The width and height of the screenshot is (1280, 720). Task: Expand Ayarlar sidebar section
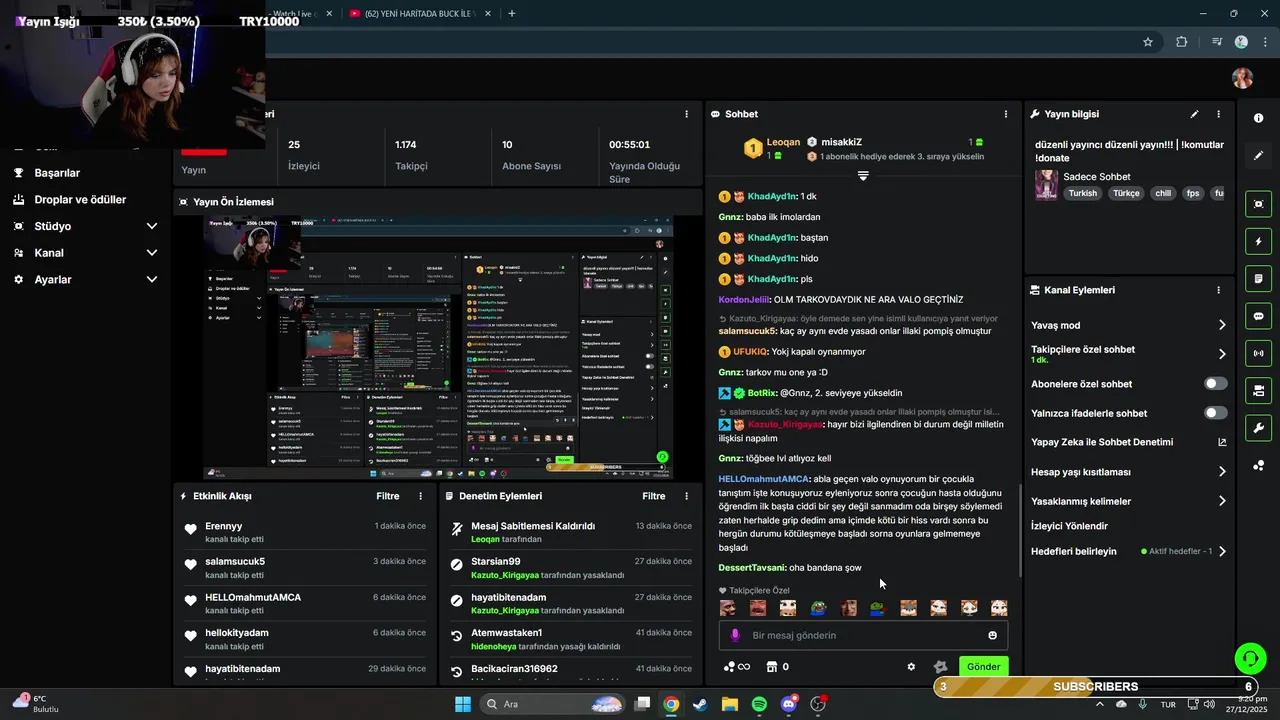pos(152,280)
